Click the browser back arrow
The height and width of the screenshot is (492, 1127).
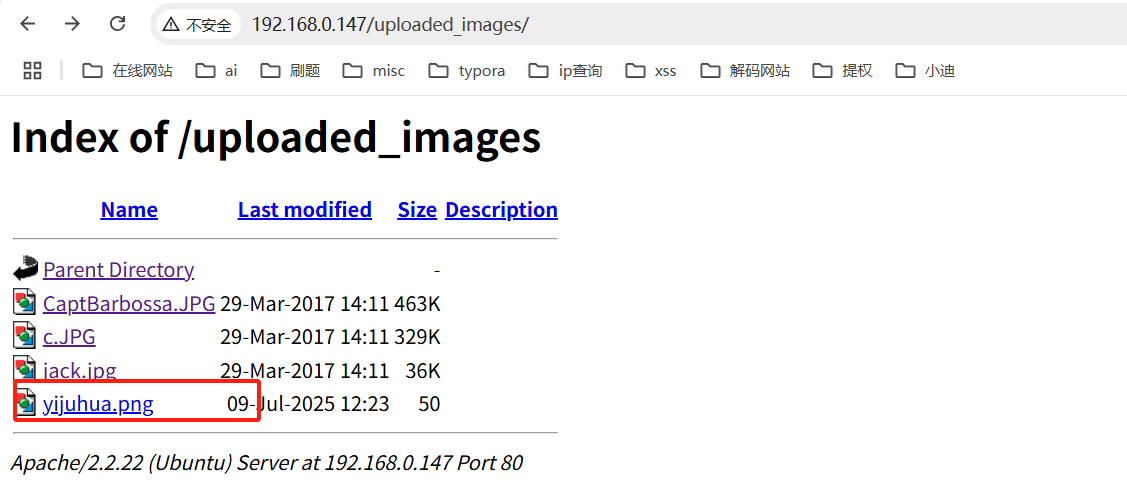(28, 24)
